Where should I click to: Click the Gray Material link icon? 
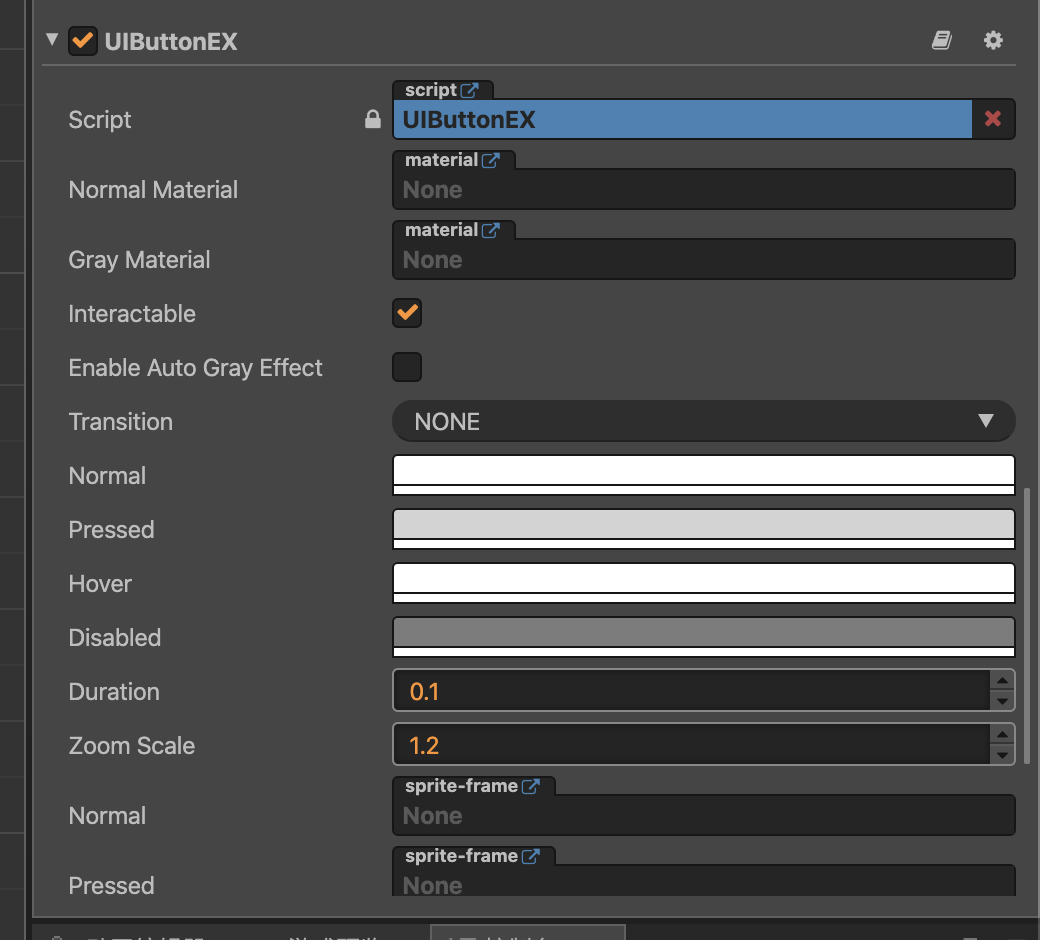[490, 230]
